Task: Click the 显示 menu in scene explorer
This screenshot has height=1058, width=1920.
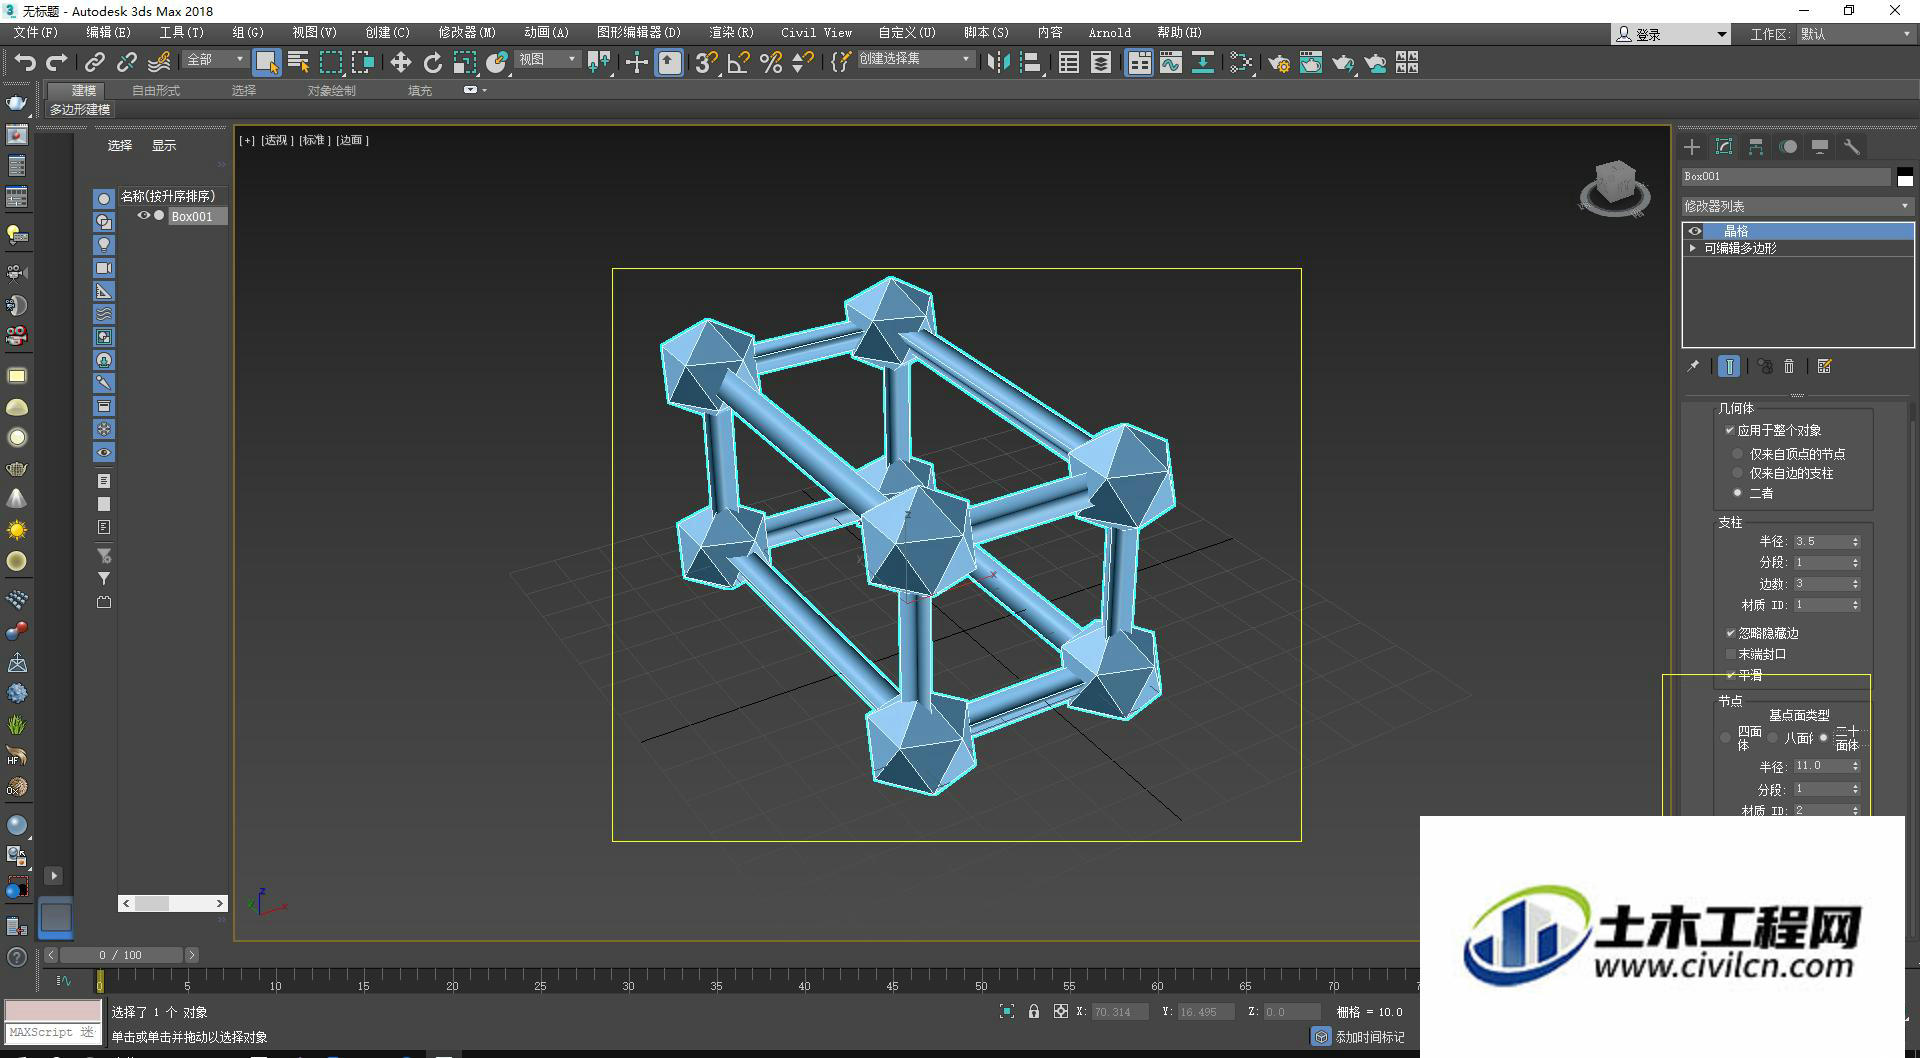Action: point(164,146)
